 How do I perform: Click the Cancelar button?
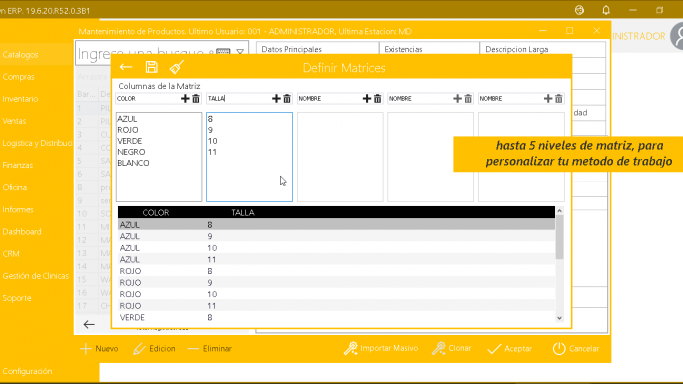(x=576, y=349)
